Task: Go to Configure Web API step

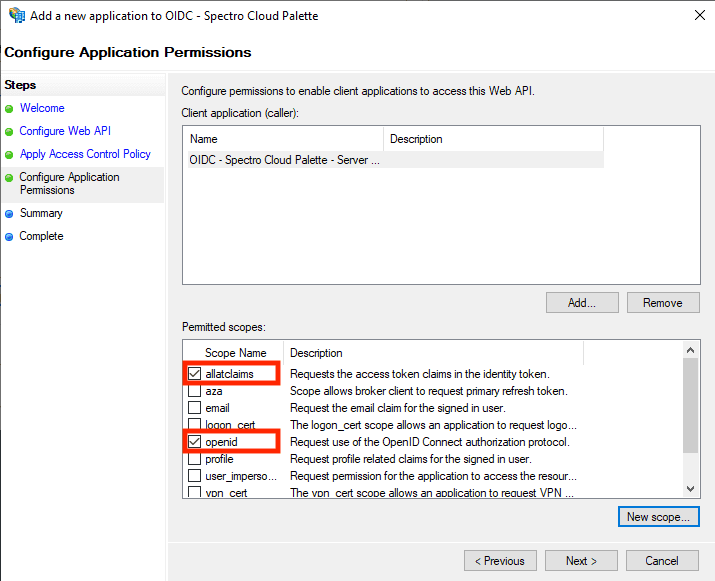Action: [65, 131]
